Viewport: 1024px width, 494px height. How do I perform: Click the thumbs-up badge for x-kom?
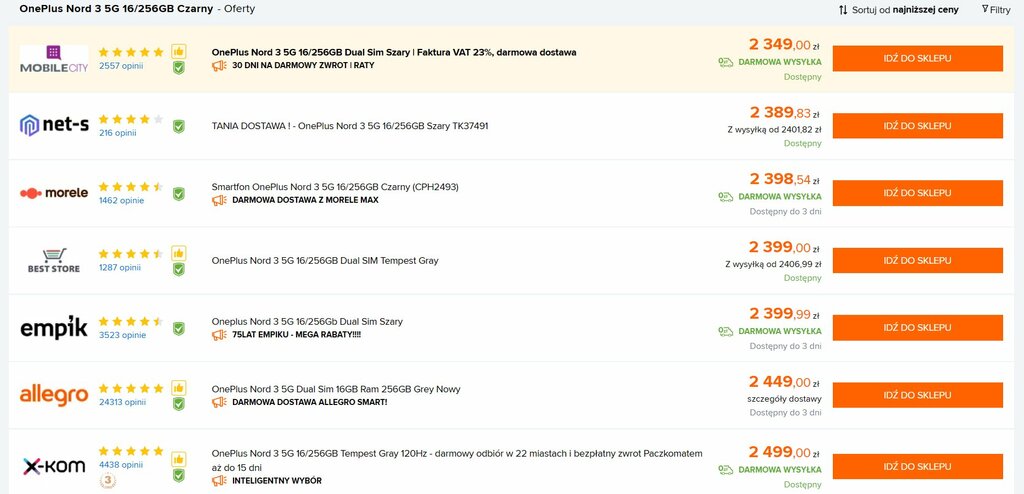(178, 459)
